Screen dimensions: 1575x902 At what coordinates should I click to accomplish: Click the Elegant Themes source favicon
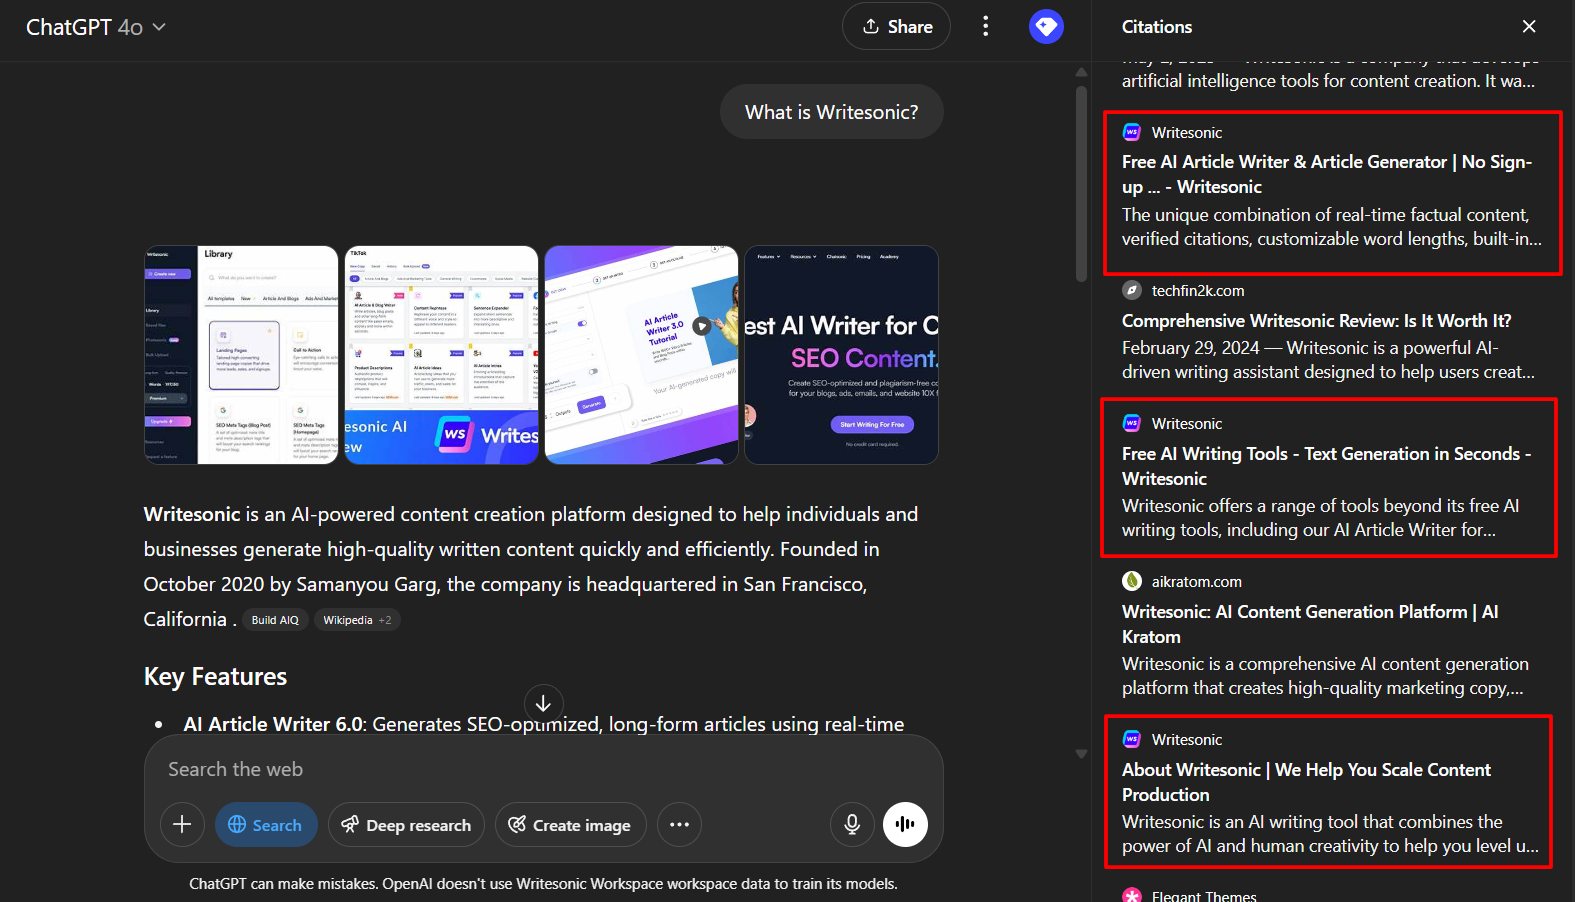1132,896
